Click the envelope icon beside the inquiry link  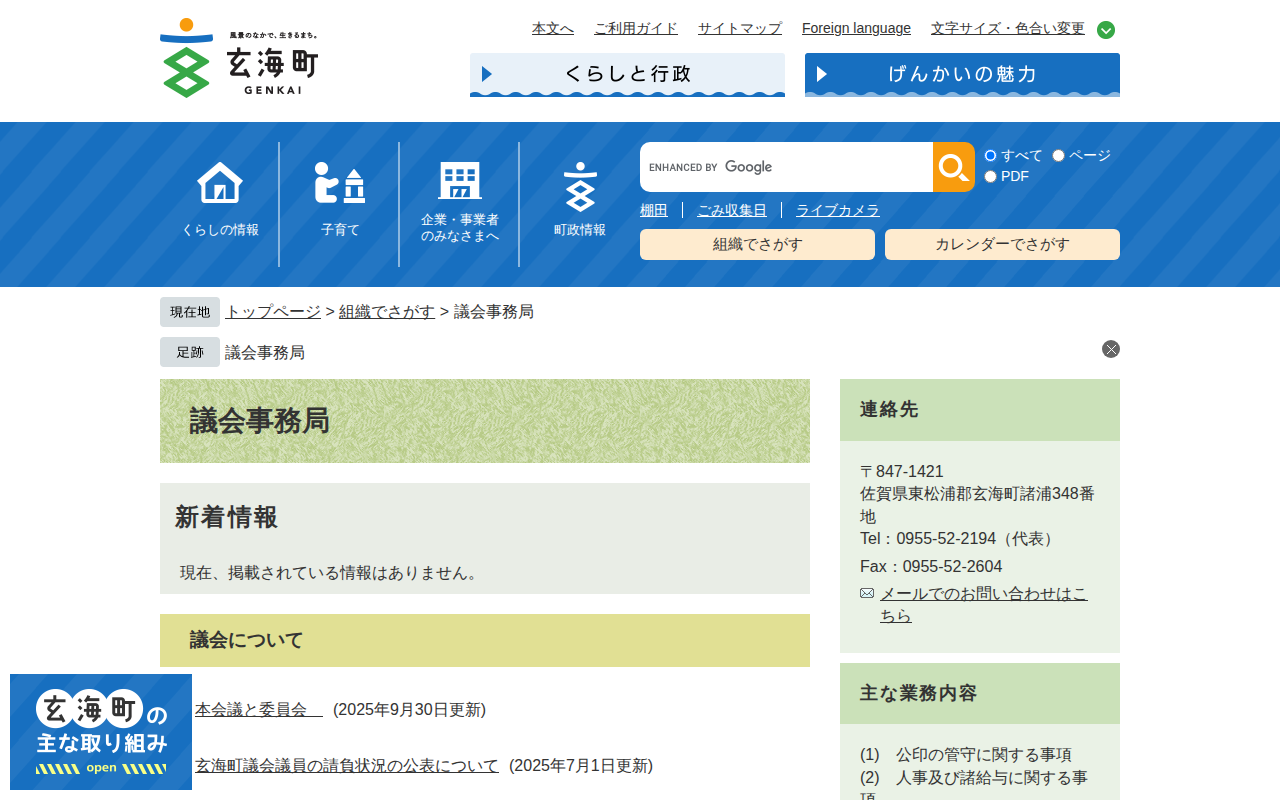tap(866, 592)
